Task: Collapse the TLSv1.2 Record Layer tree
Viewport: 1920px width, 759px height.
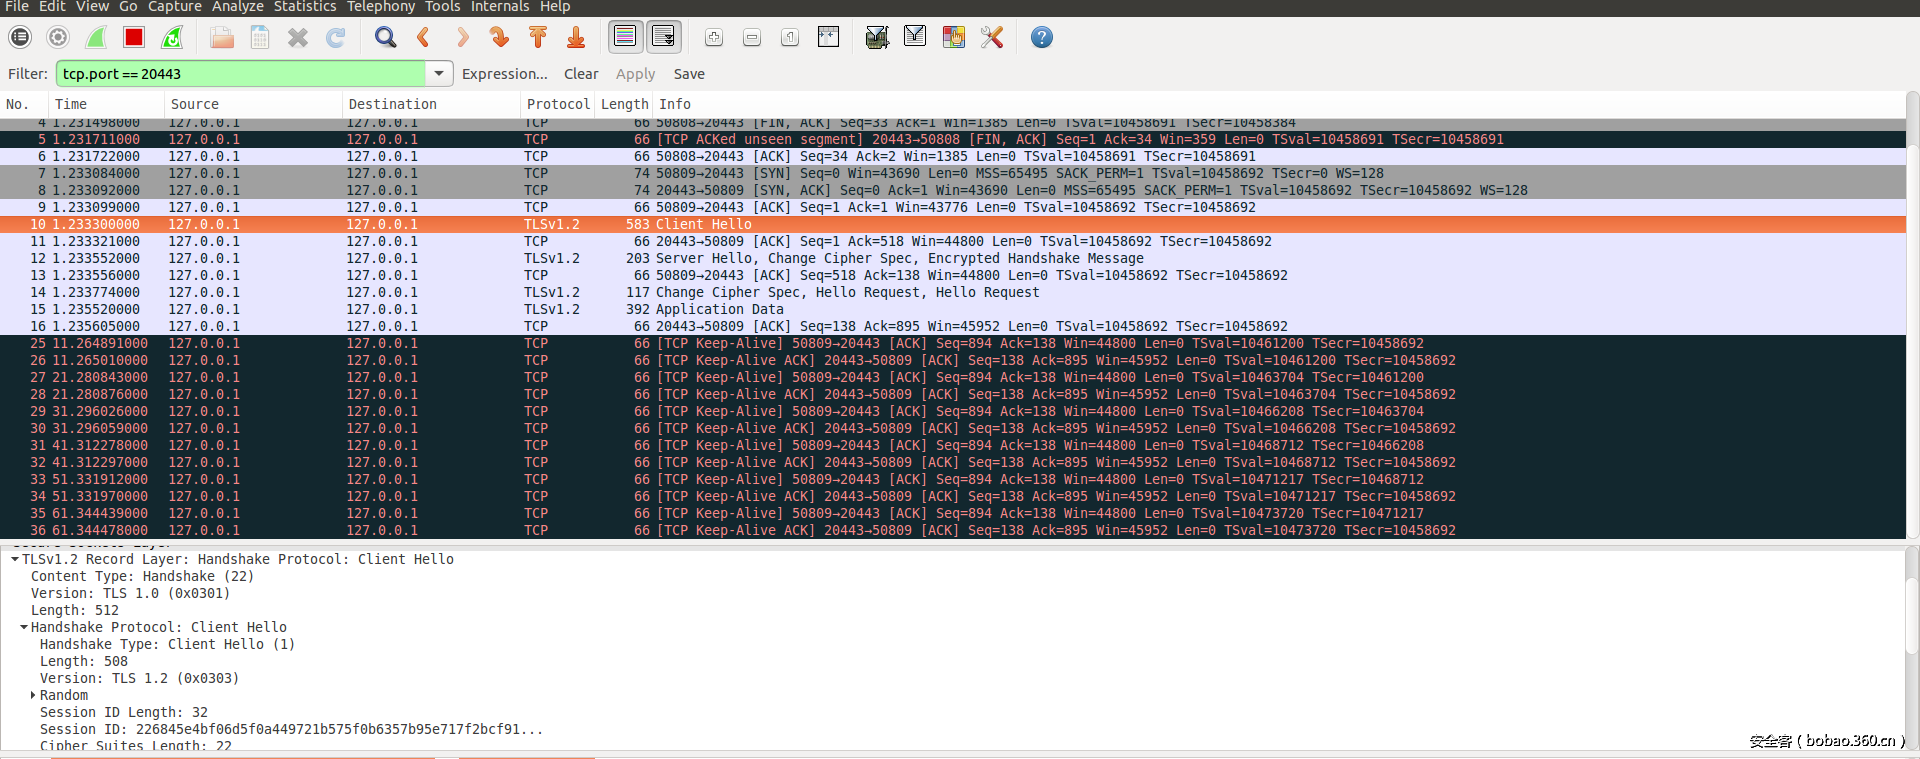Action: tap(15, 559)
